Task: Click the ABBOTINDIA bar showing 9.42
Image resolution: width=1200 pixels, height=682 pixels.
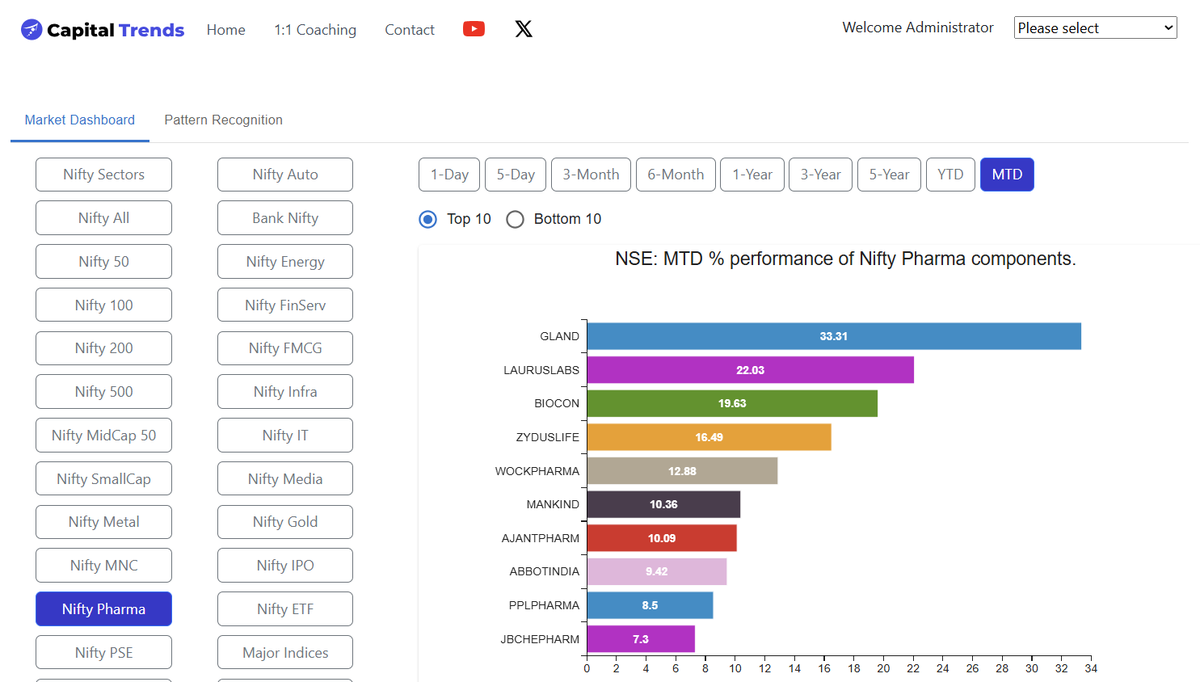Action: pos(656,572)
